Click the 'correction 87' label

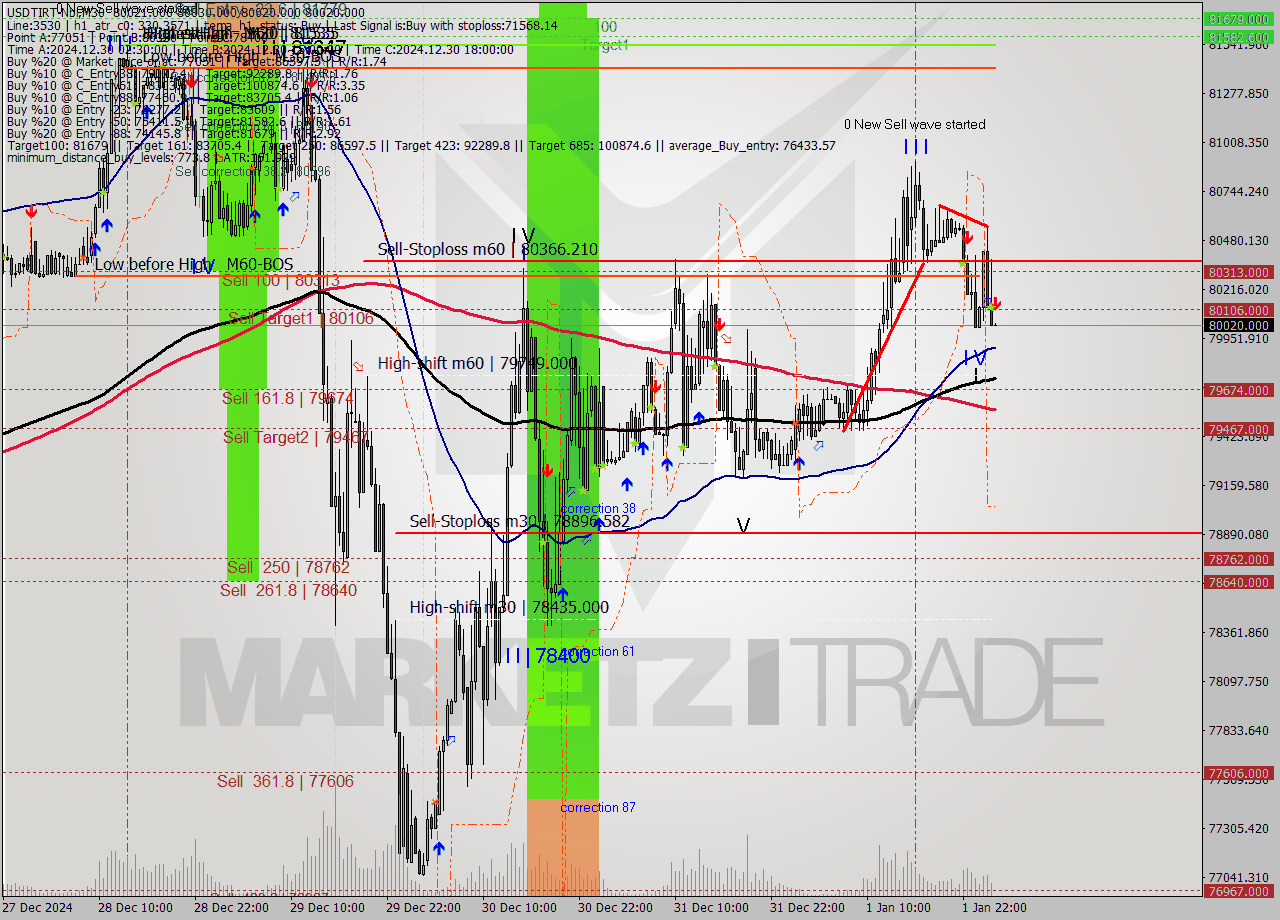click(x=598, y=807)
